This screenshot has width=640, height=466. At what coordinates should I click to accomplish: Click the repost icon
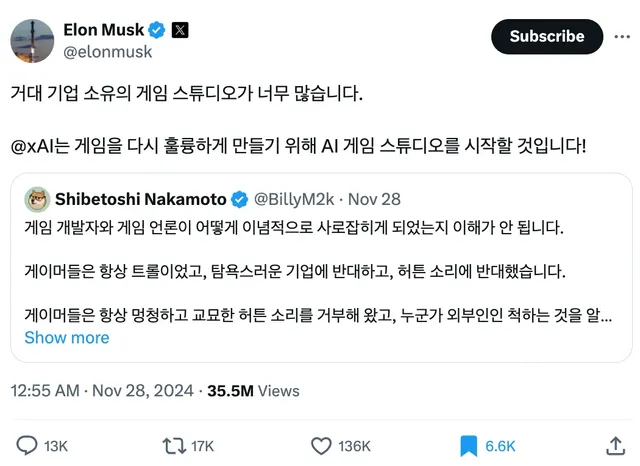[172, 445]
